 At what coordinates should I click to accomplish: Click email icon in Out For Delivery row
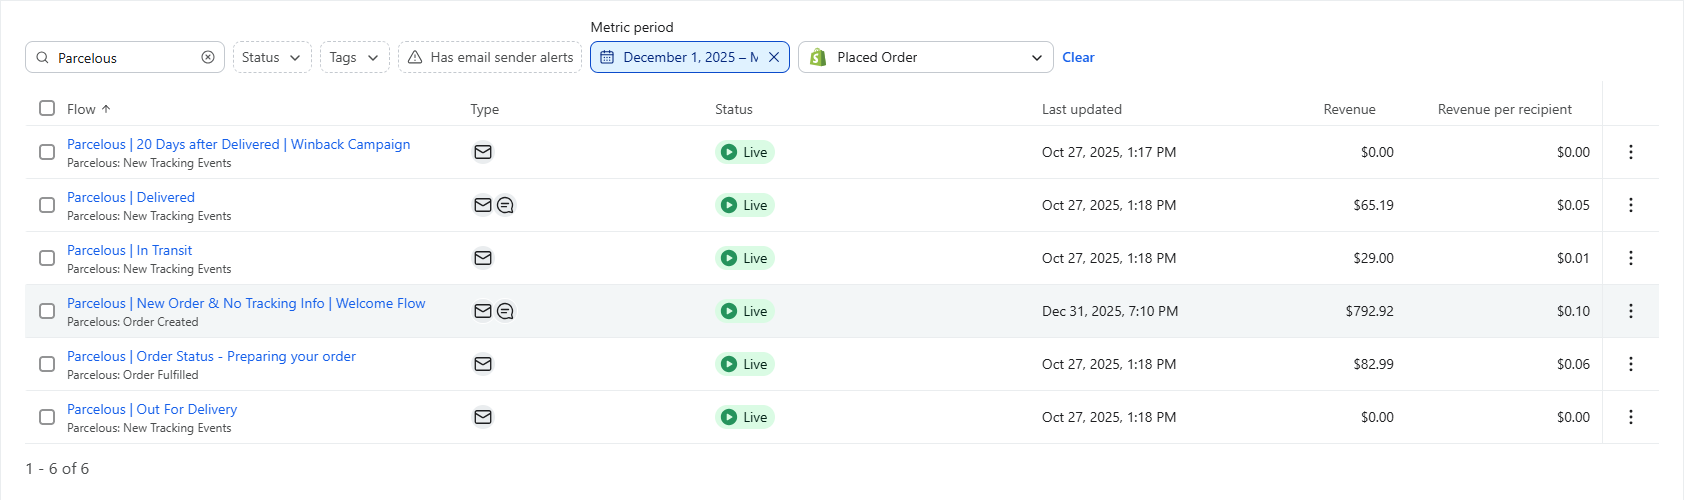[x=483, y=417]
